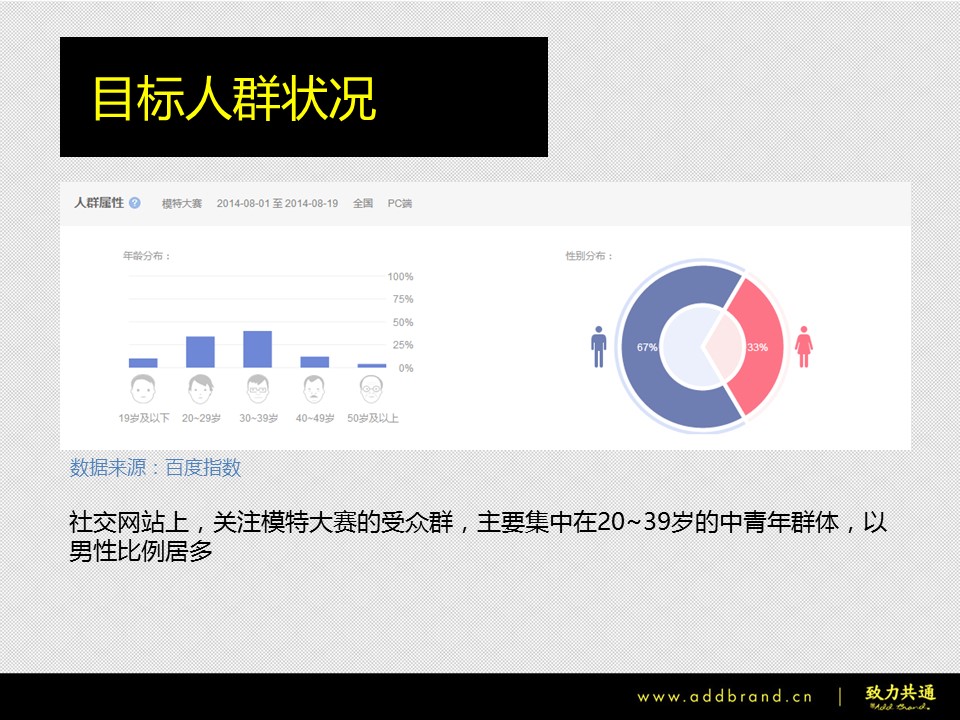Click the summary paragraph starting 社交网站上

(478, 536)
